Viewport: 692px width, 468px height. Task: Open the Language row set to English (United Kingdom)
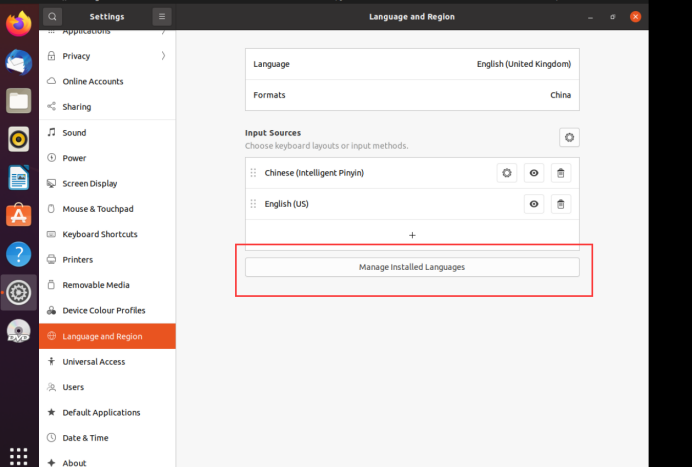coord(412,64)
